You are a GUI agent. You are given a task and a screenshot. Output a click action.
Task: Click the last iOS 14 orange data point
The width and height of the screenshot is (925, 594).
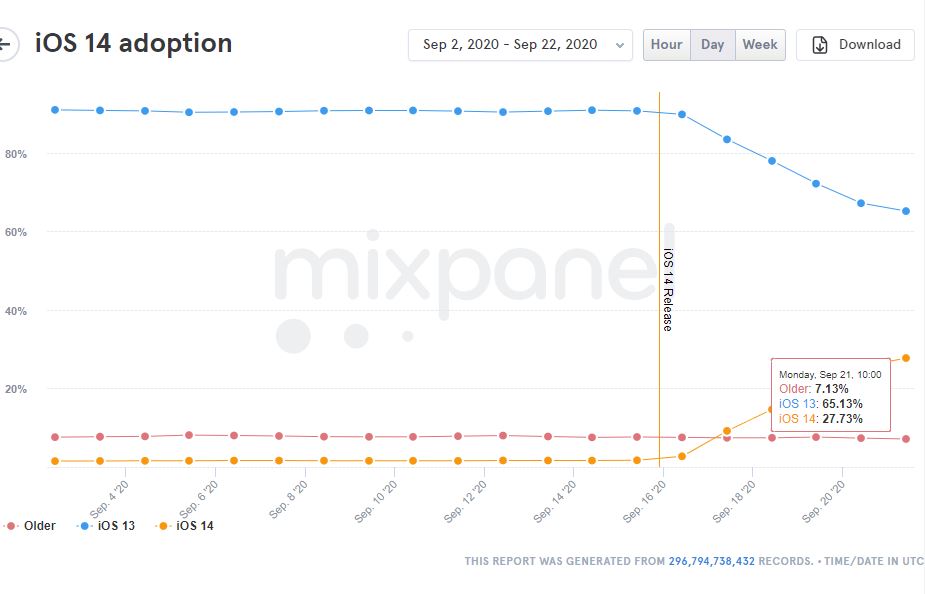pyautogui.click(x=906, y=358)
